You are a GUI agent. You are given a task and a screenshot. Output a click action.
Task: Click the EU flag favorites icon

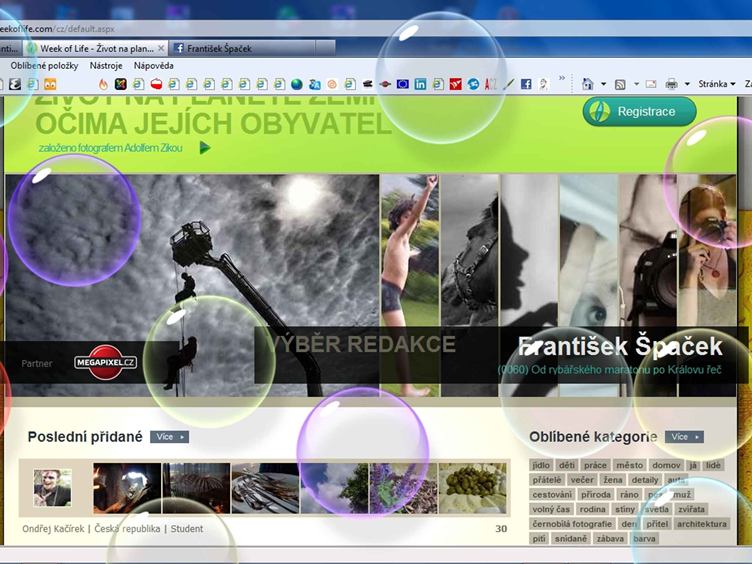click(403, 84)
